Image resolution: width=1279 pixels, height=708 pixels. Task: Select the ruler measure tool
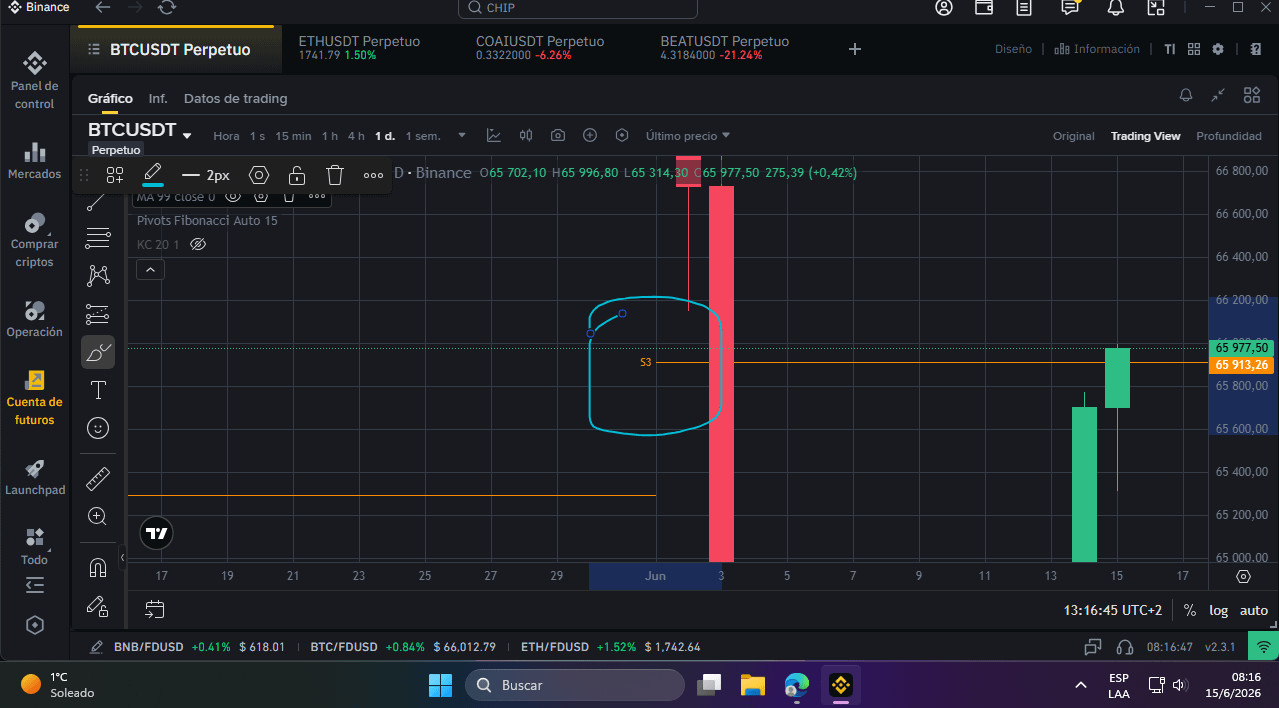[x=98, y=478]
